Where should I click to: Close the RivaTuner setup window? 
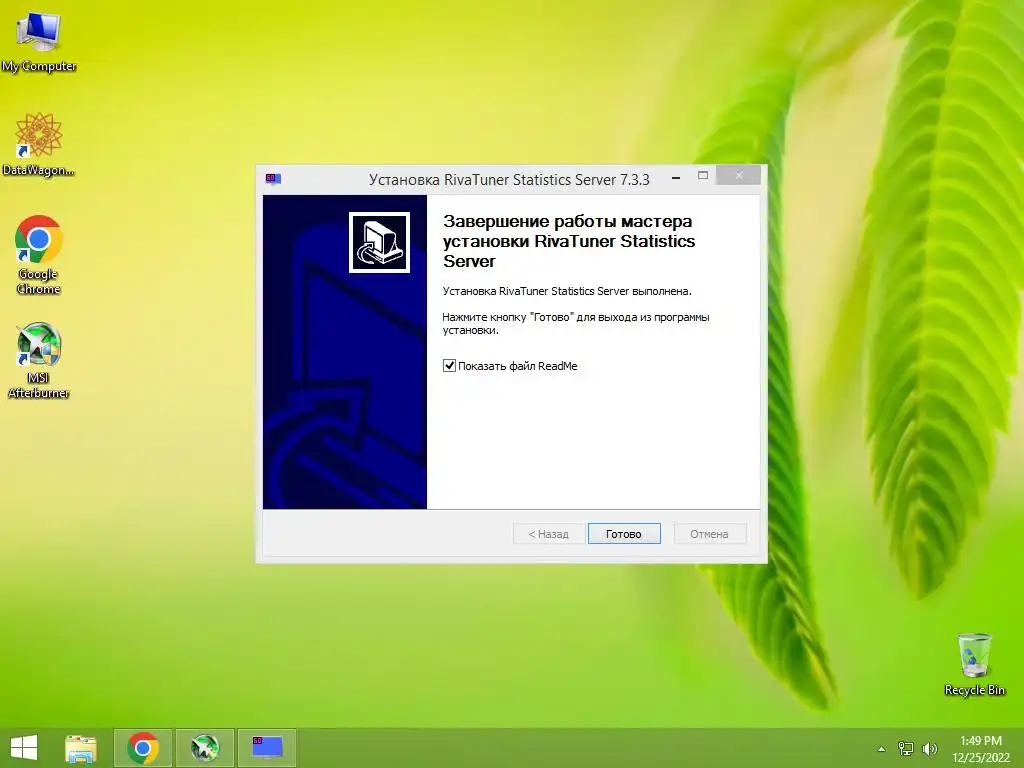click(739, 175)
